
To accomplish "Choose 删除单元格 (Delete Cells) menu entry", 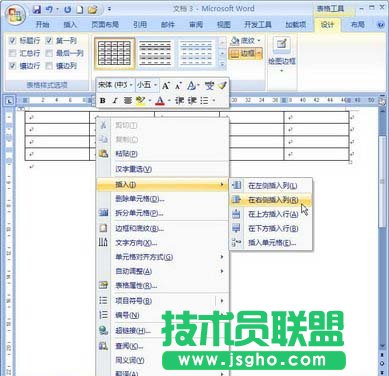I will 162,199.
